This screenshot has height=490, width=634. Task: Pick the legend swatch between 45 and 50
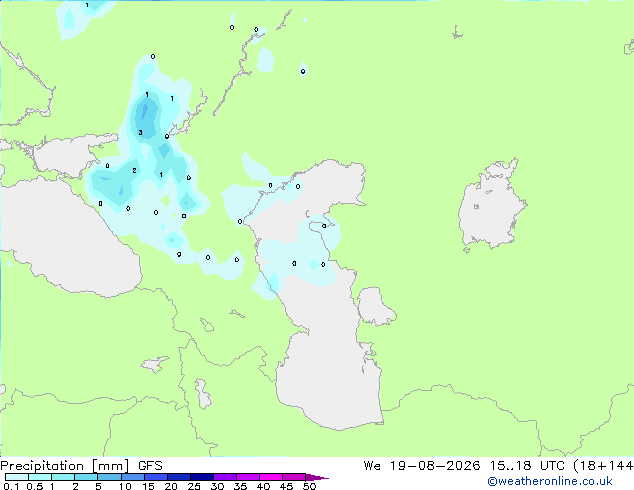(294, 477)
